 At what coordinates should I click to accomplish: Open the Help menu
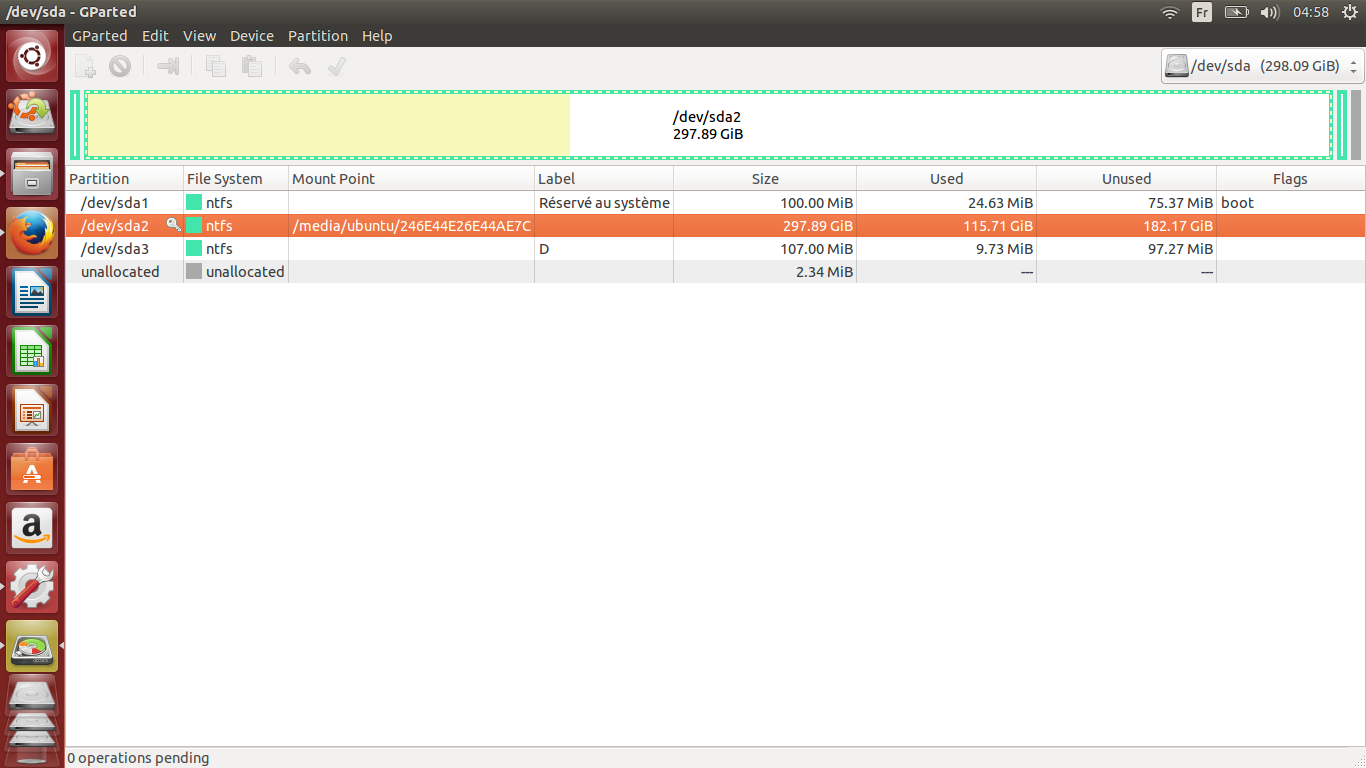[377, 35]
